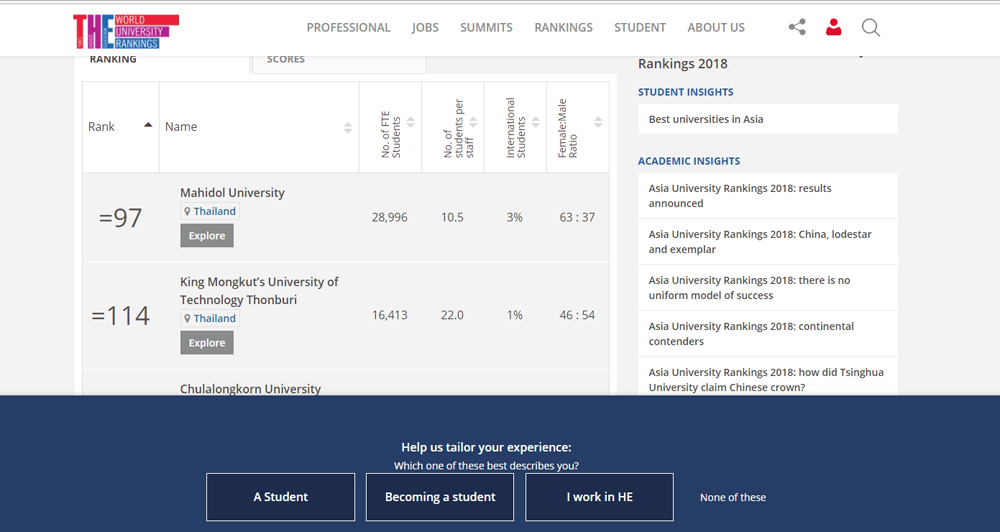Viewport: 1000px width, 532px height.
Task: Open the Rankings menu item
Action: pos(563,28)
